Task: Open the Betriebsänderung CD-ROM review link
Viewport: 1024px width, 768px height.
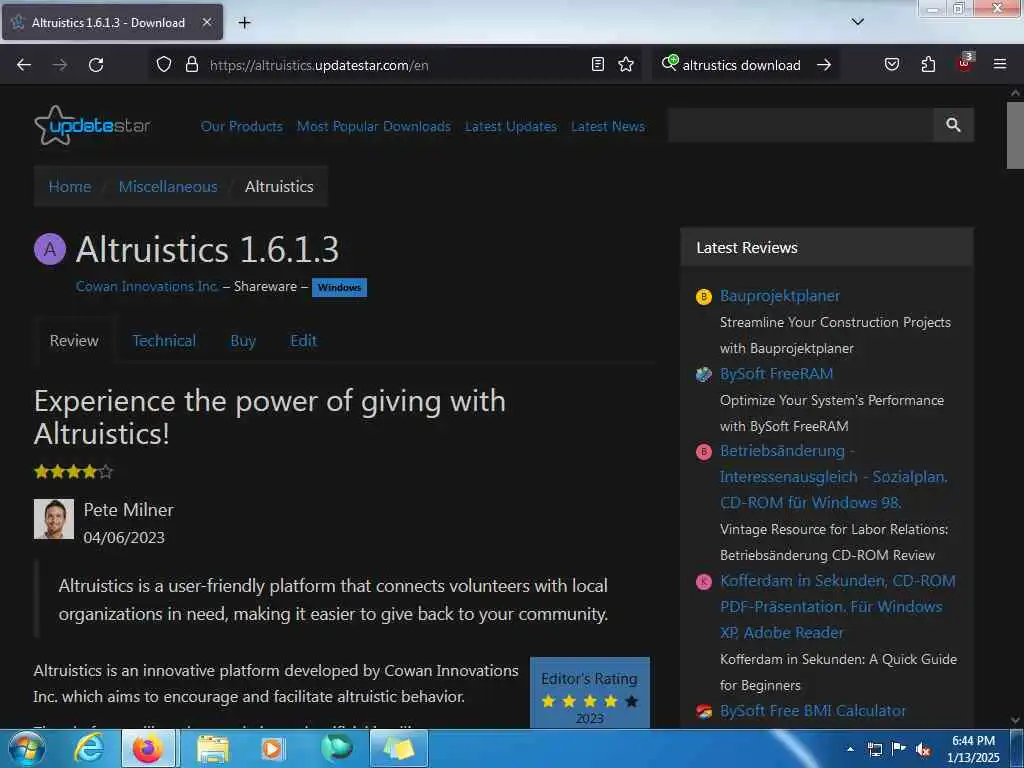Action: click(834, 477)
